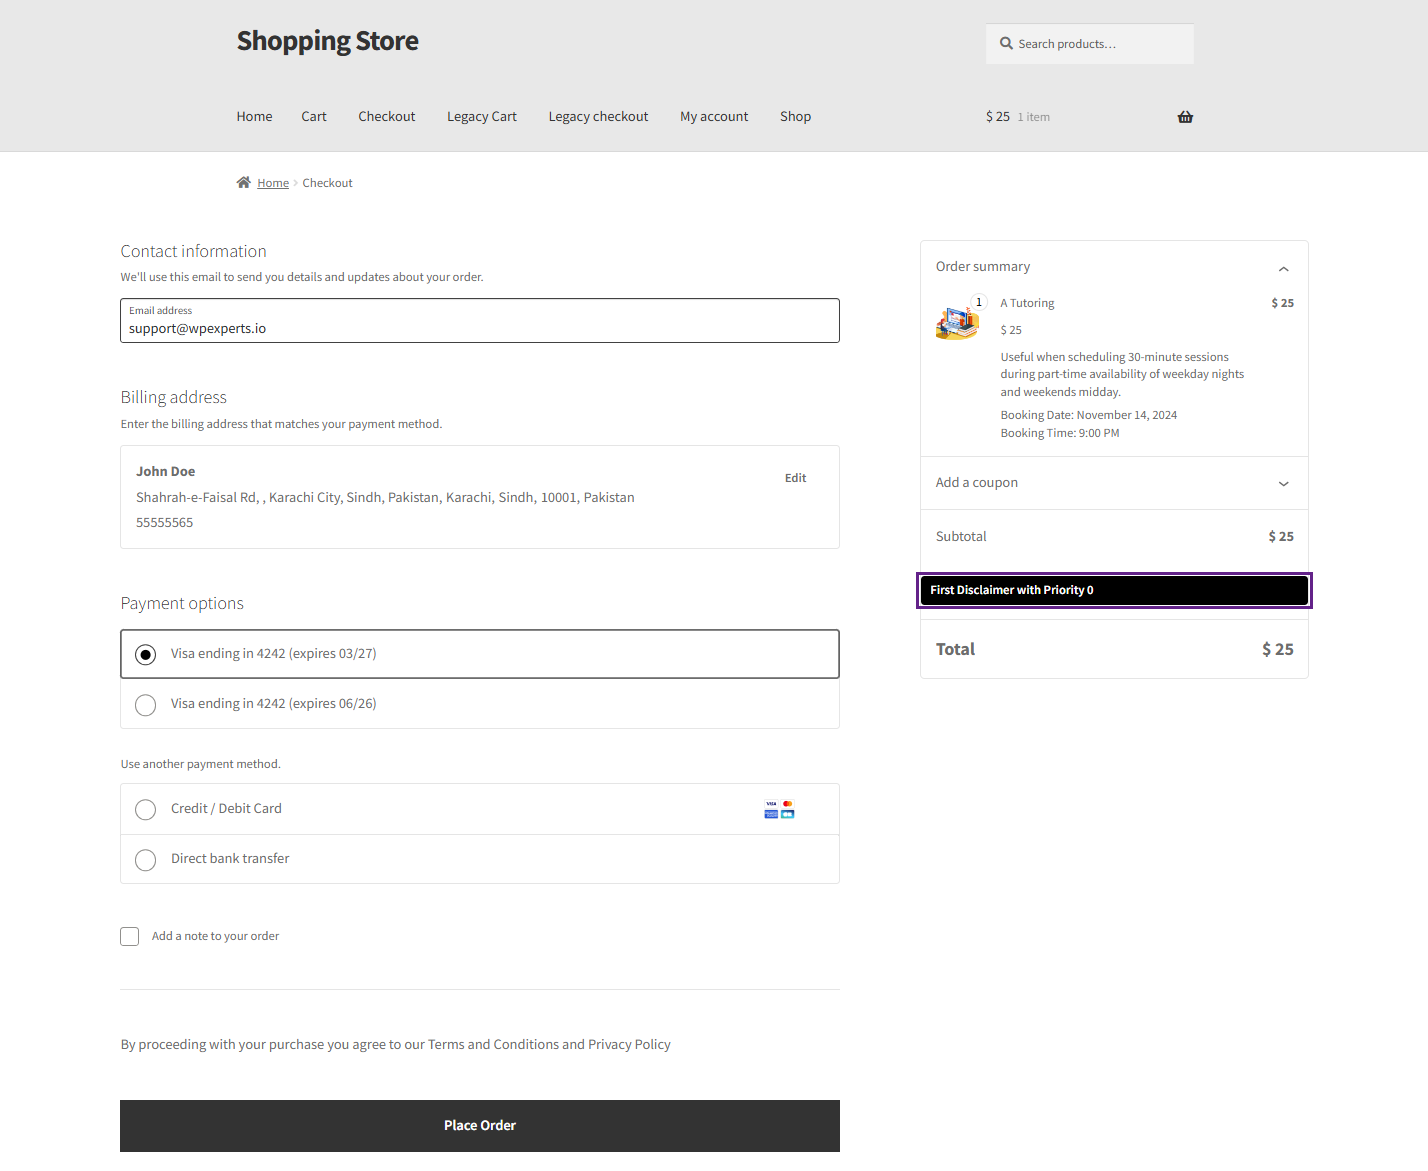
Task: Click the John Doe billing name
Action: click(x=165, y=472)
